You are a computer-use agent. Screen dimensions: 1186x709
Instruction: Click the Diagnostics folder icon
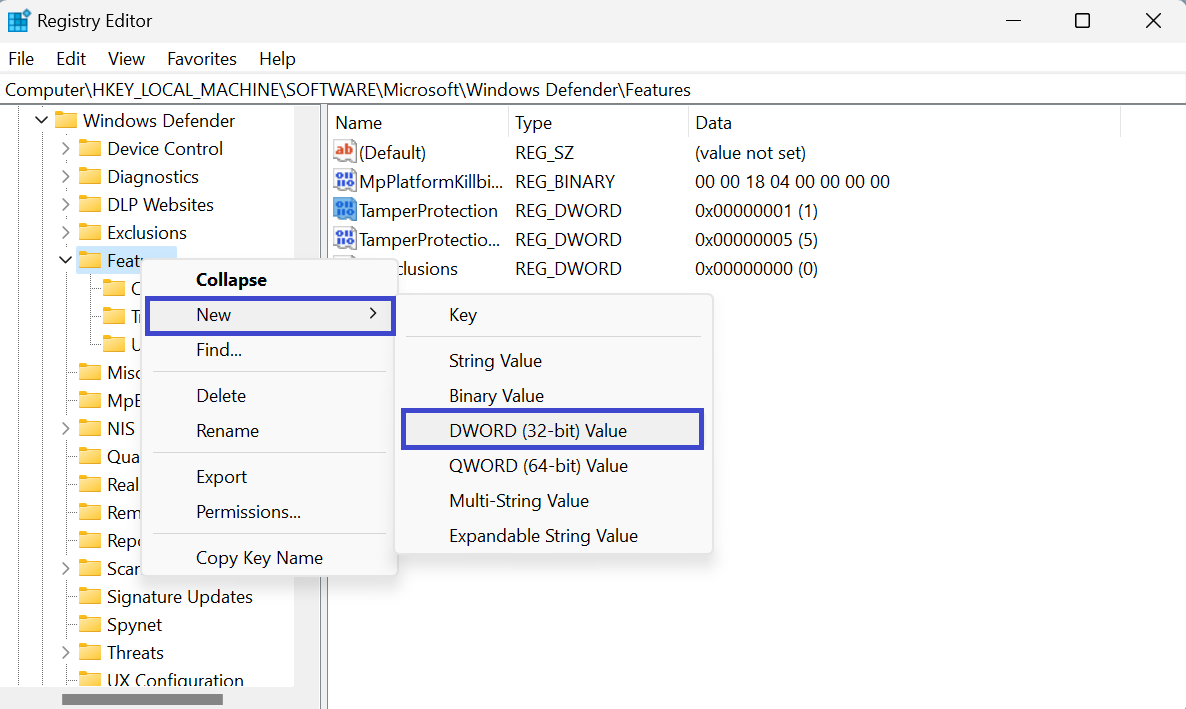click(91, 177)
